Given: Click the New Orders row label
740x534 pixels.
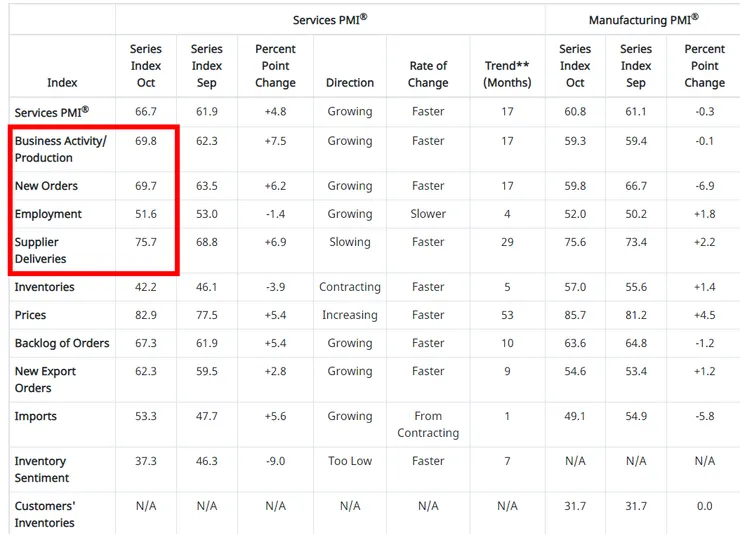Looking at the screenshot, I should pyautogui.click(x=46, y=186).
